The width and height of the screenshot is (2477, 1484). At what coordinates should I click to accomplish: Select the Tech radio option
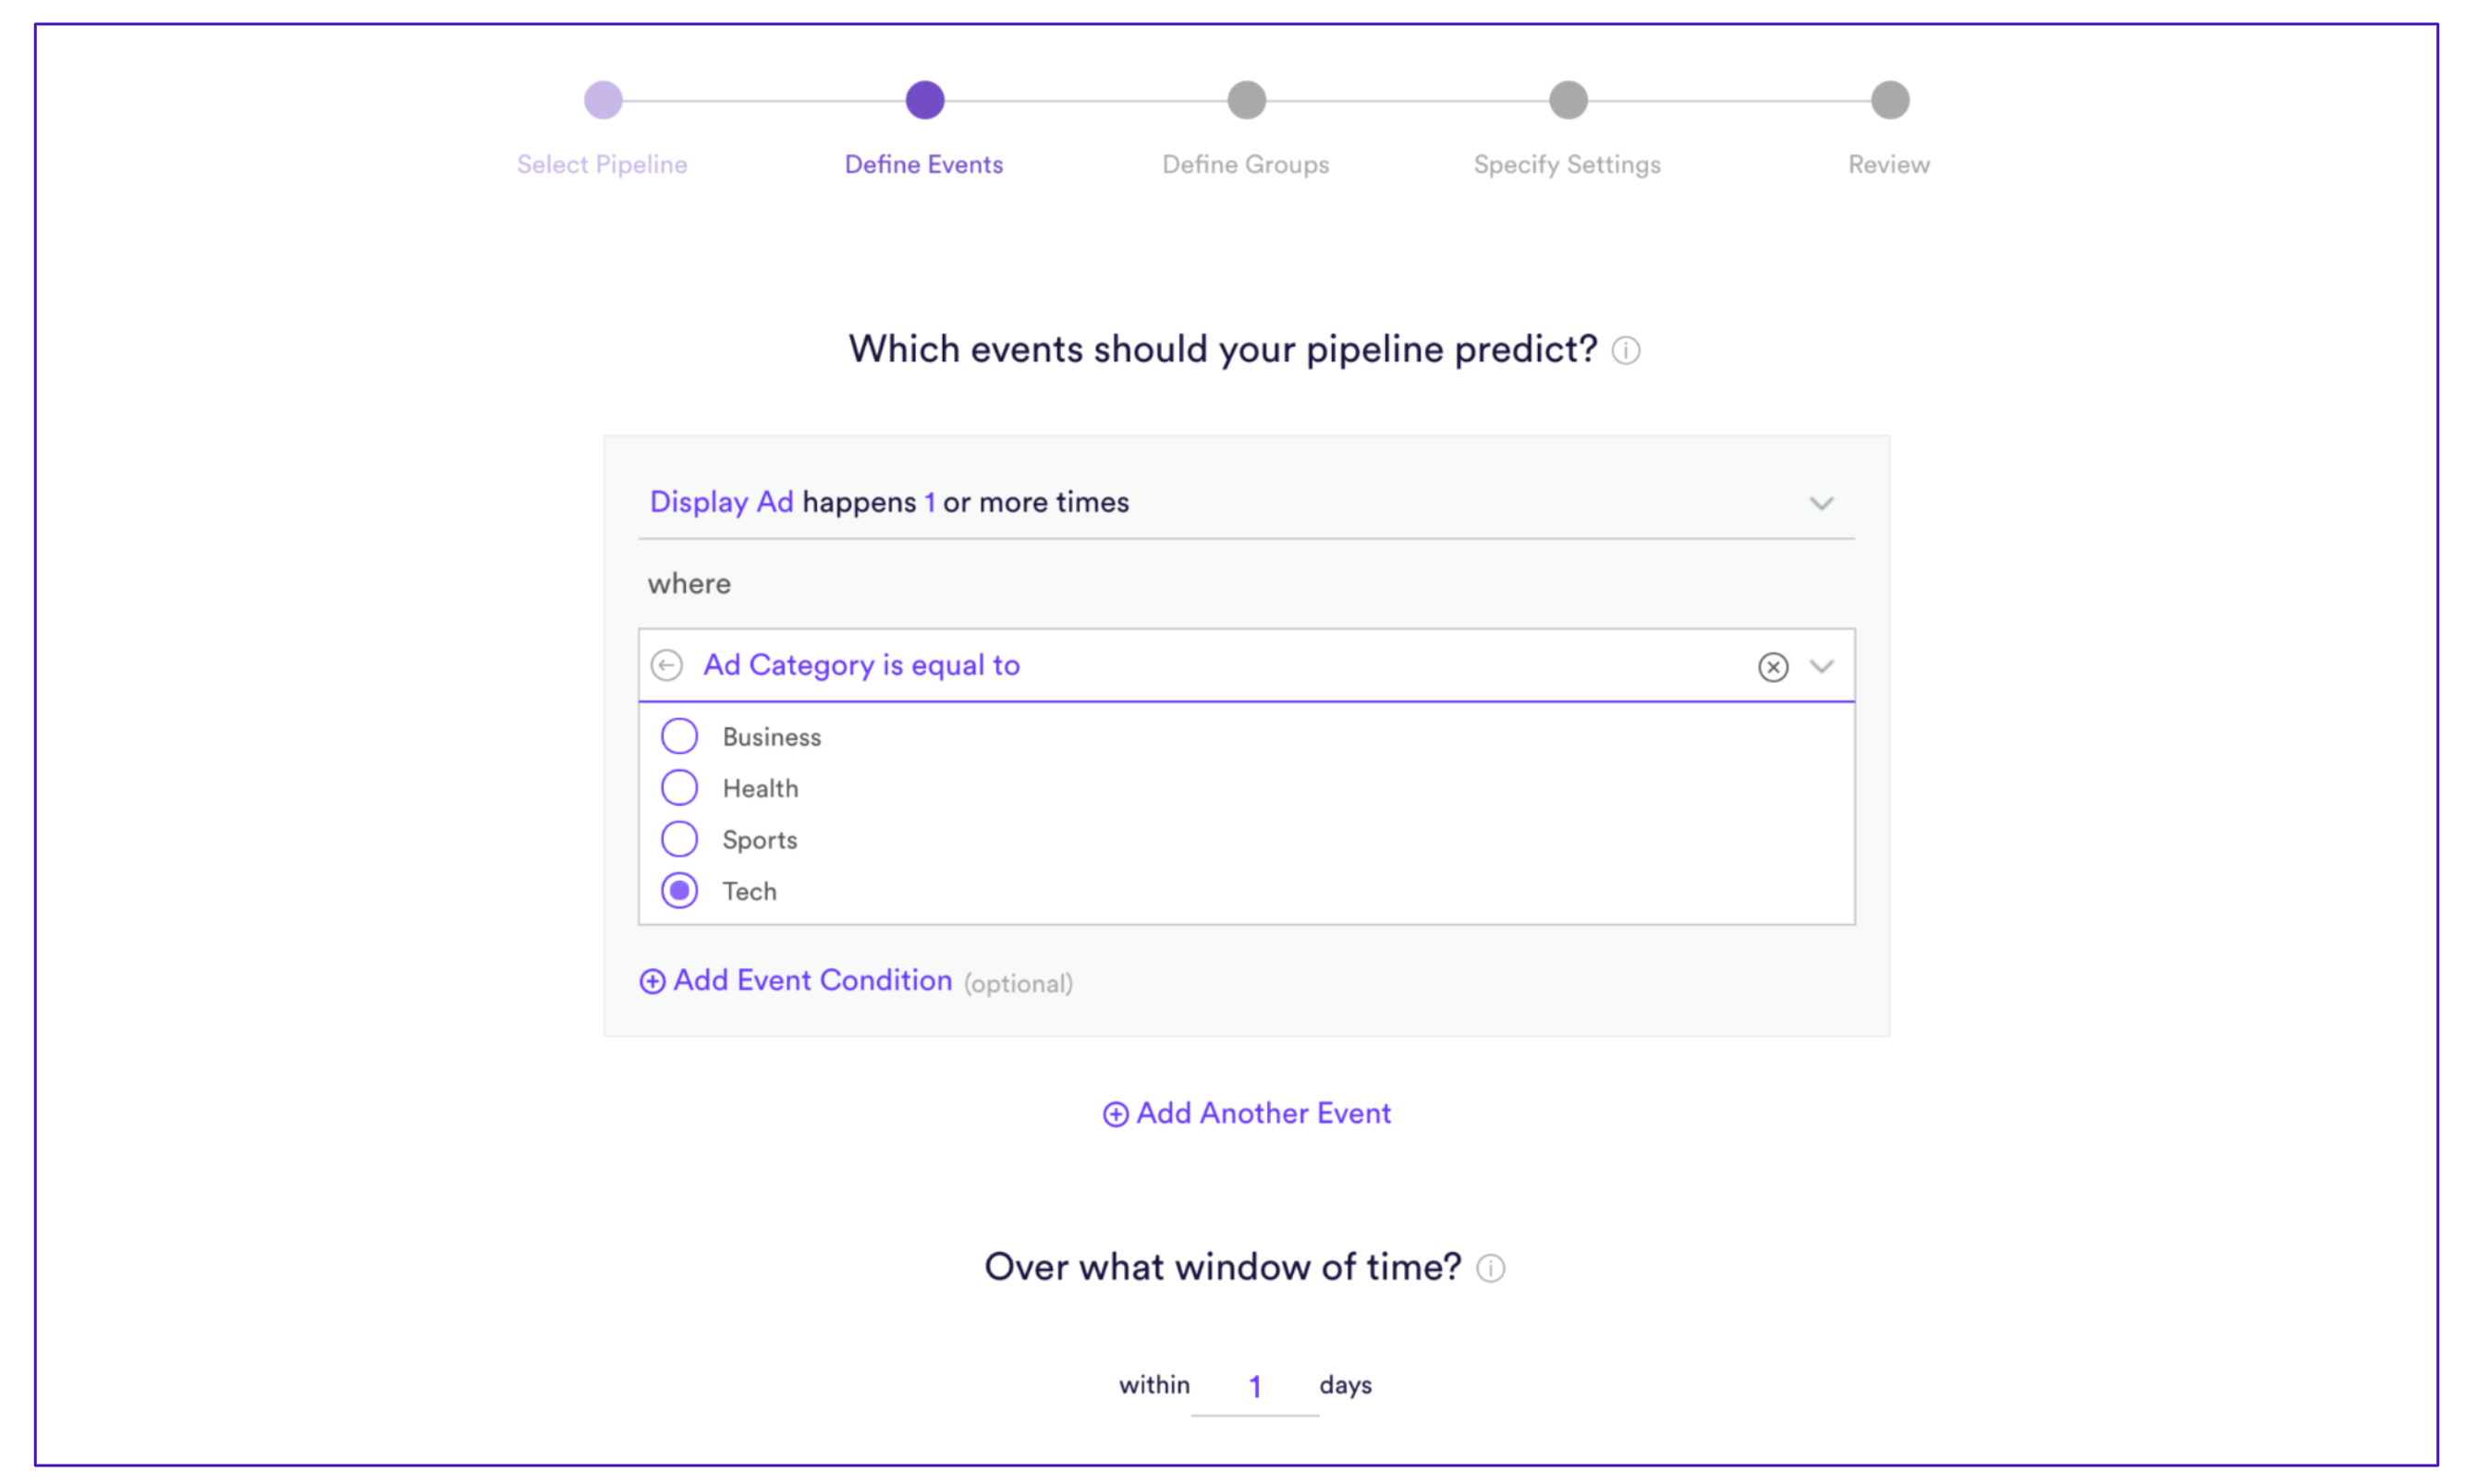coord(679,891)
